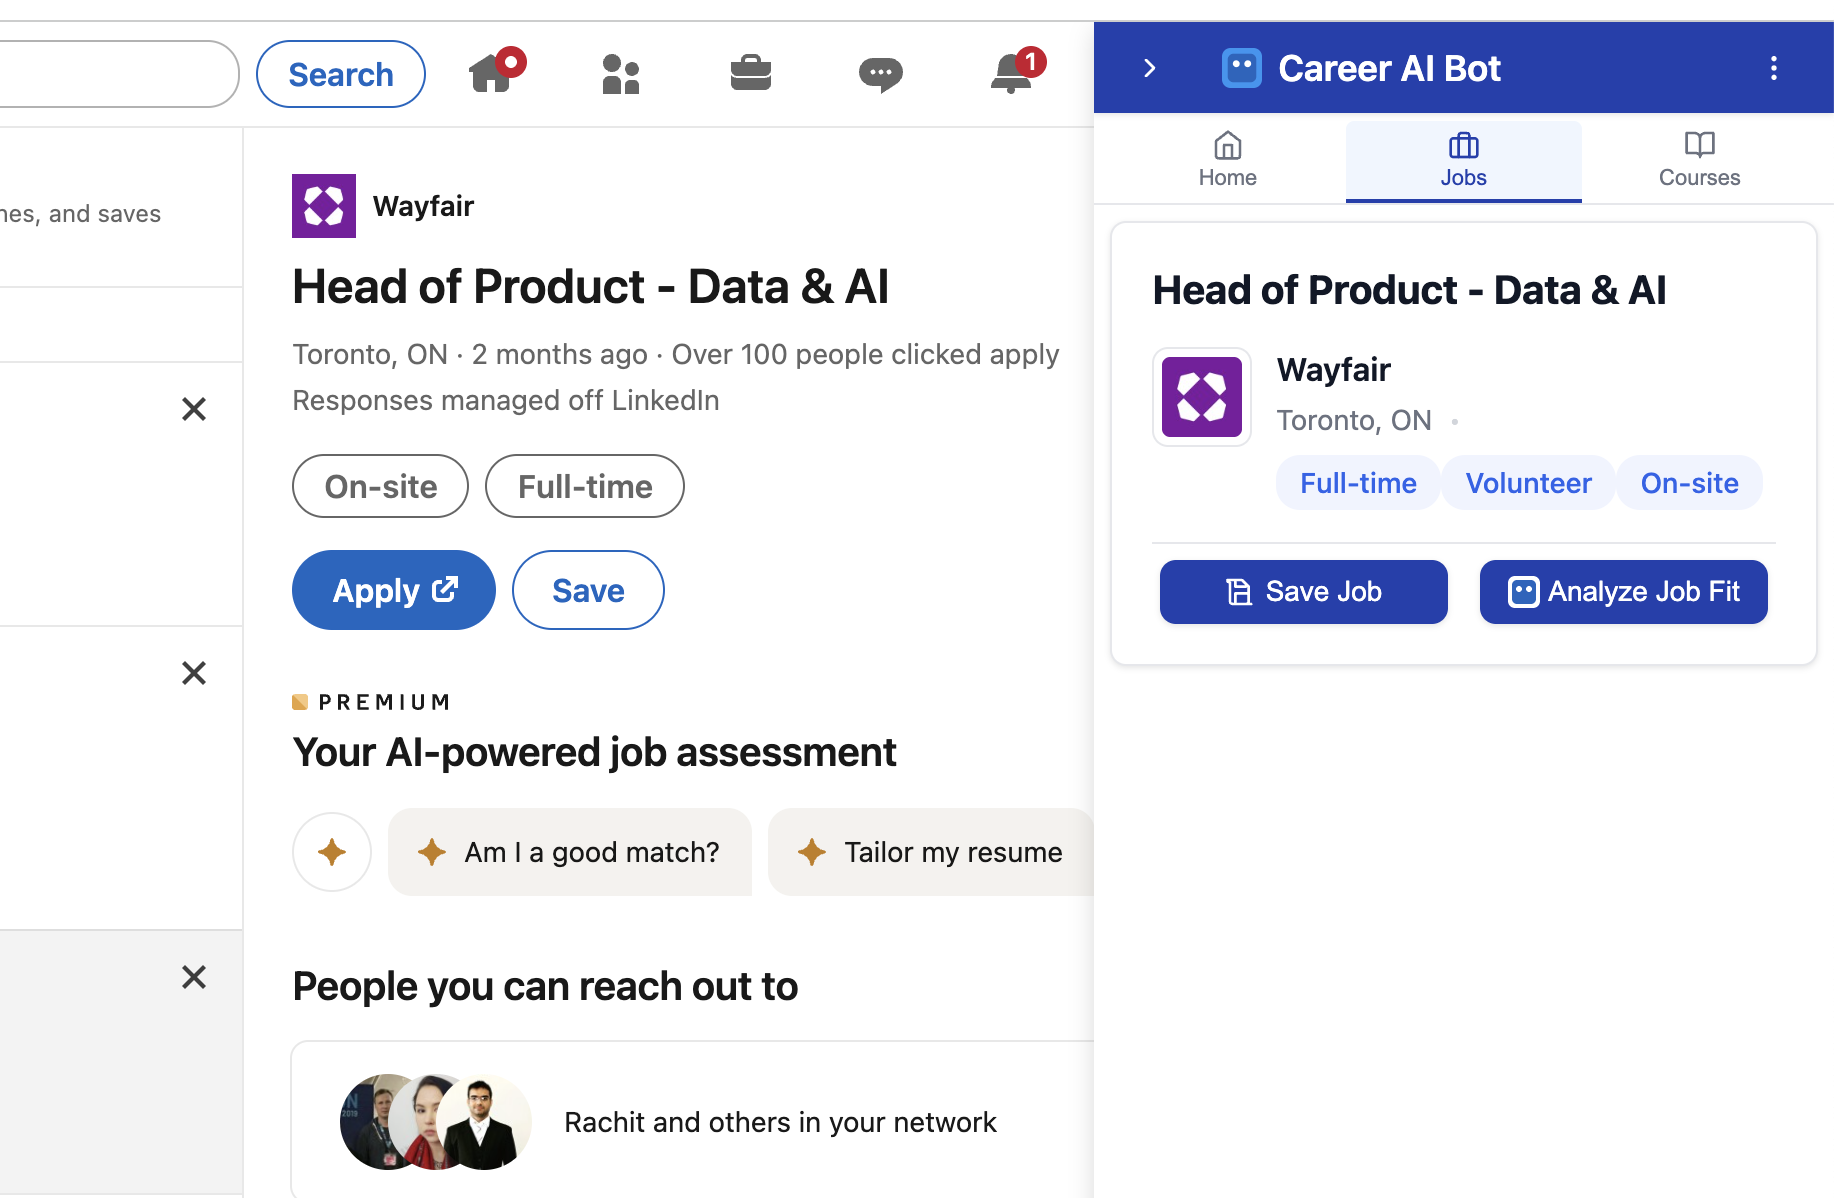Dismiss the top suggestion with the X
This screenshot has height=1198, width=1834.
[194, 409]
